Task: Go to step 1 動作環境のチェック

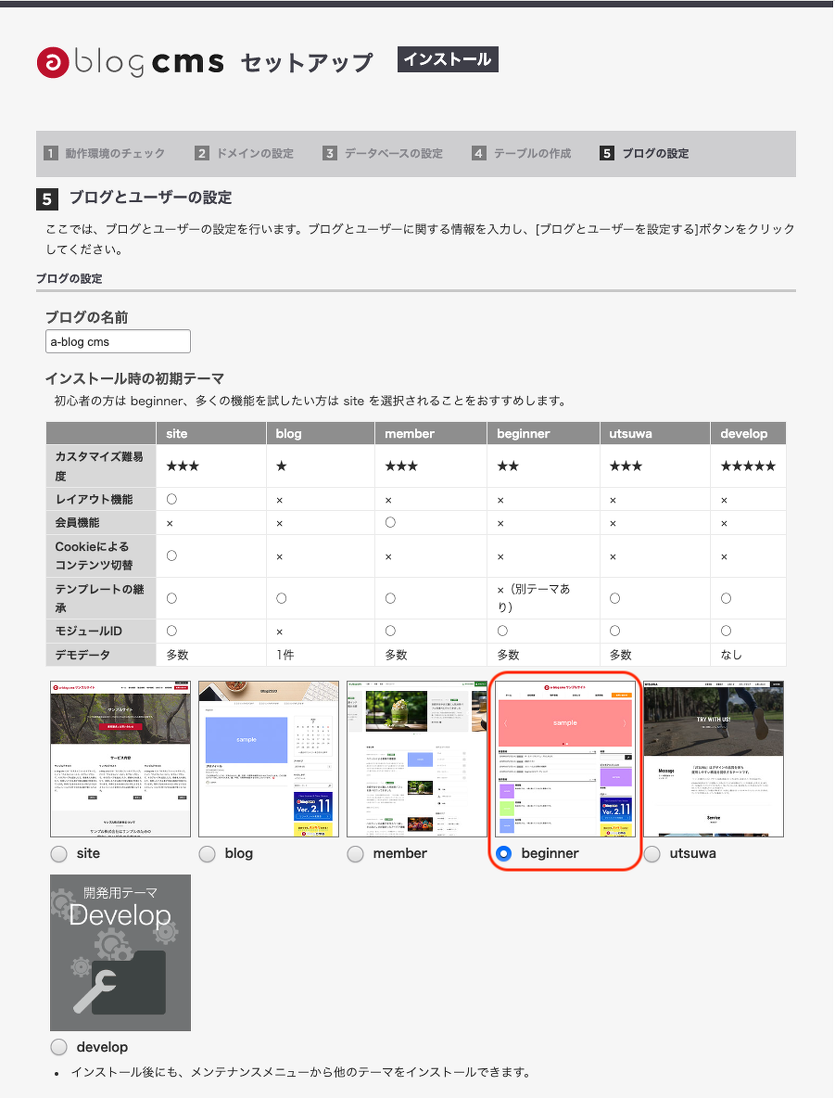Action: click(x=105, y=154)
